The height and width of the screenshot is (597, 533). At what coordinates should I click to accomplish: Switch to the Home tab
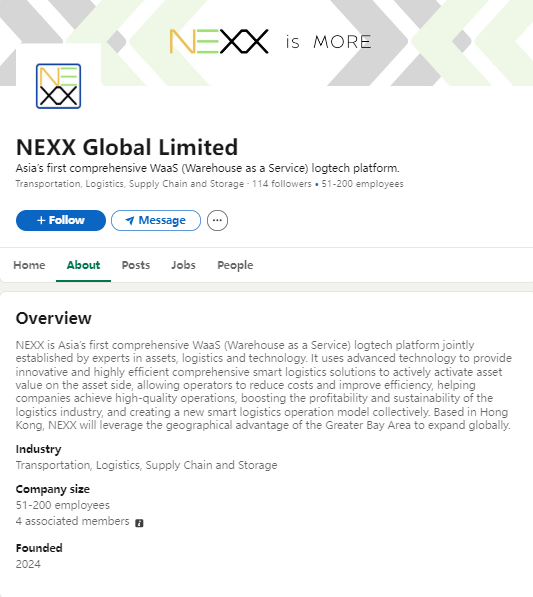point(29,265)
